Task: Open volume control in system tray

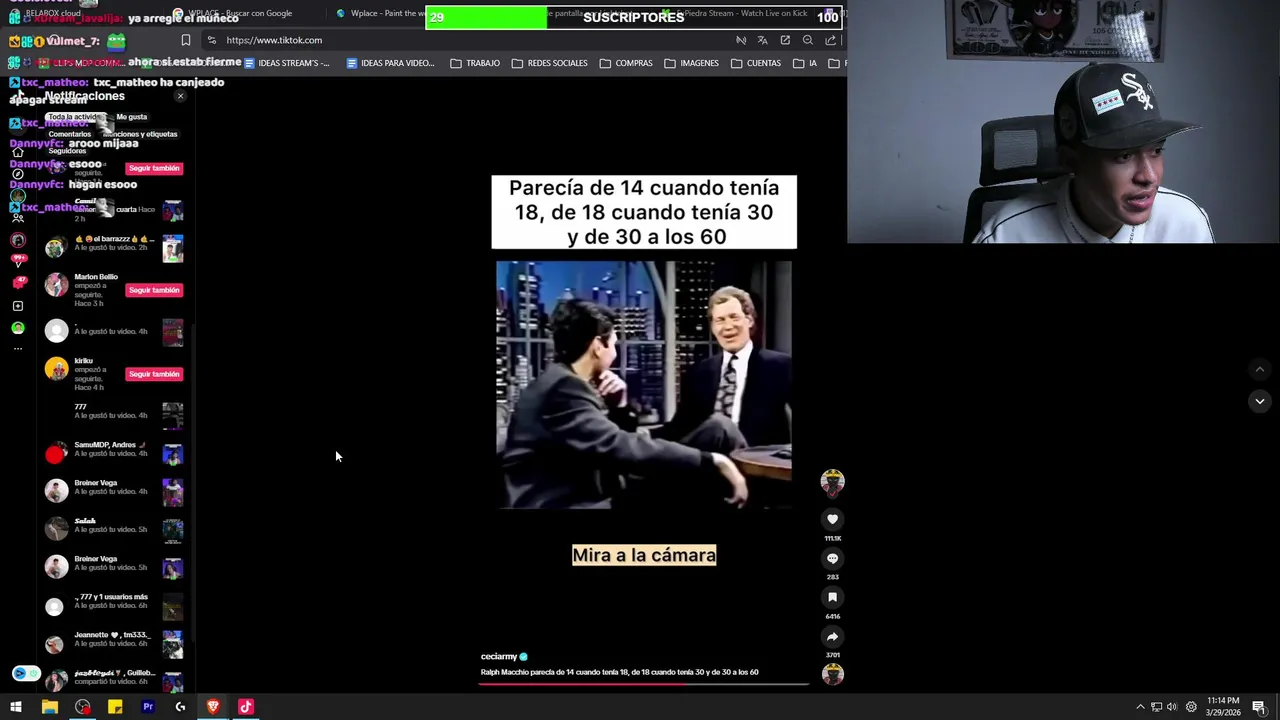Action: coord(1172,707)
